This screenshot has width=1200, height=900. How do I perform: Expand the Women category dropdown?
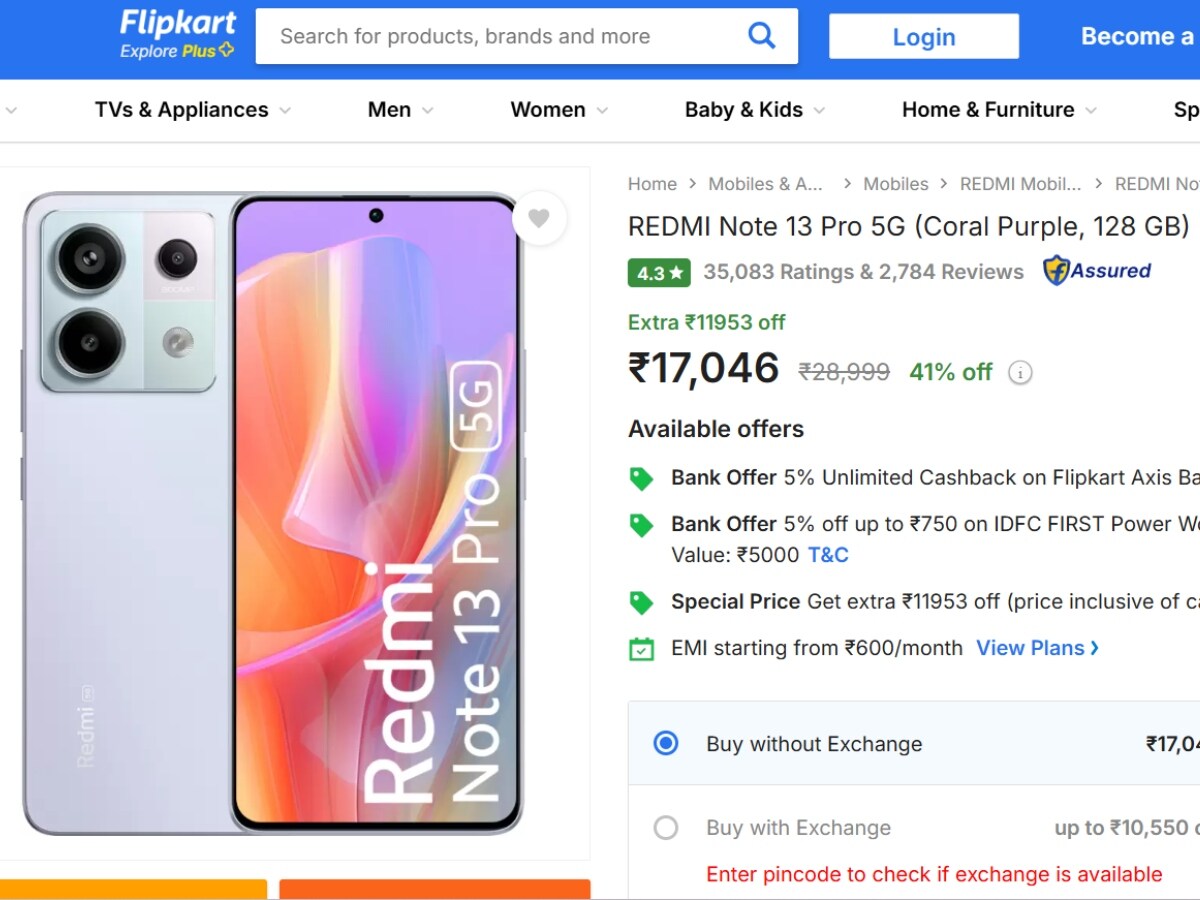coord(558,110)
